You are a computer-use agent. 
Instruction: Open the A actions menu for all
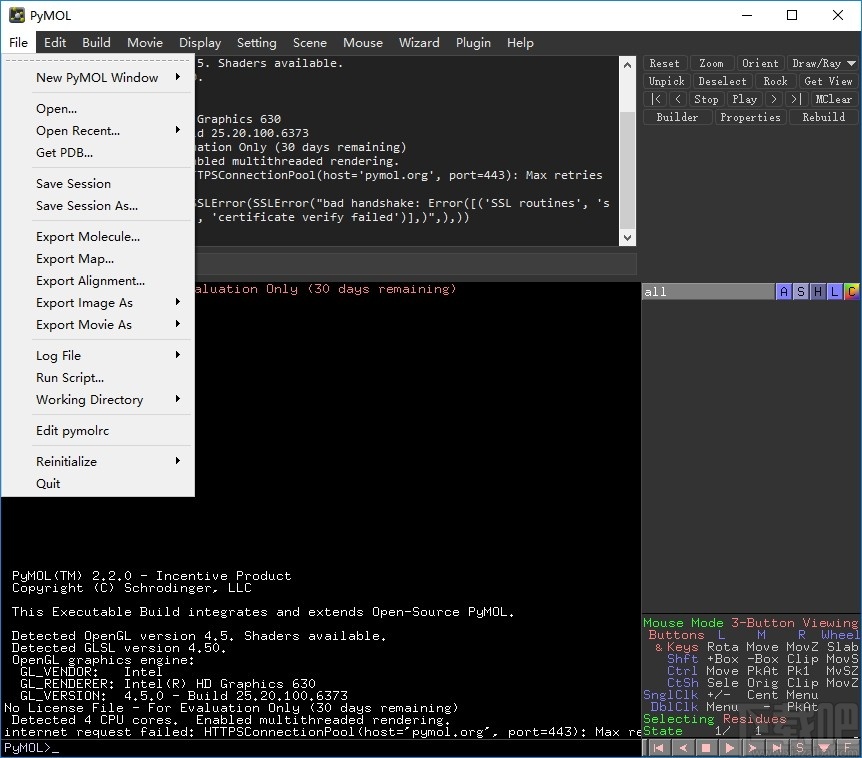coord(784,292)
